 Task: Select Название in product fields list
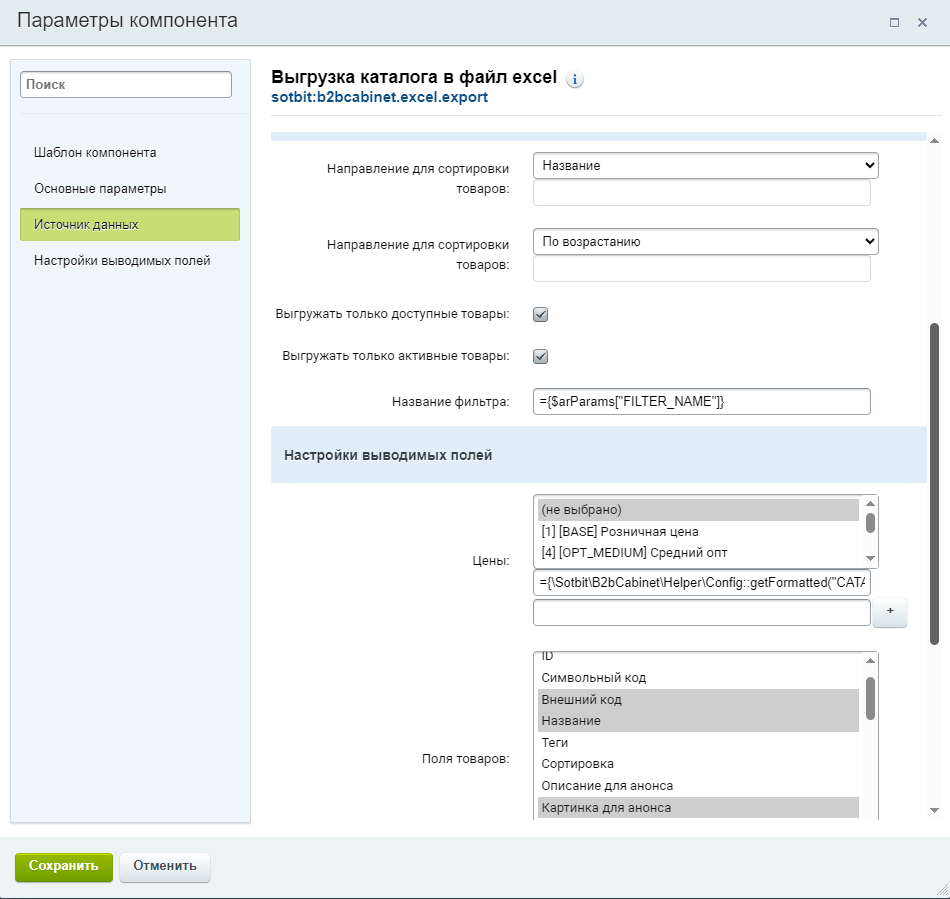[x=699, y=721]
